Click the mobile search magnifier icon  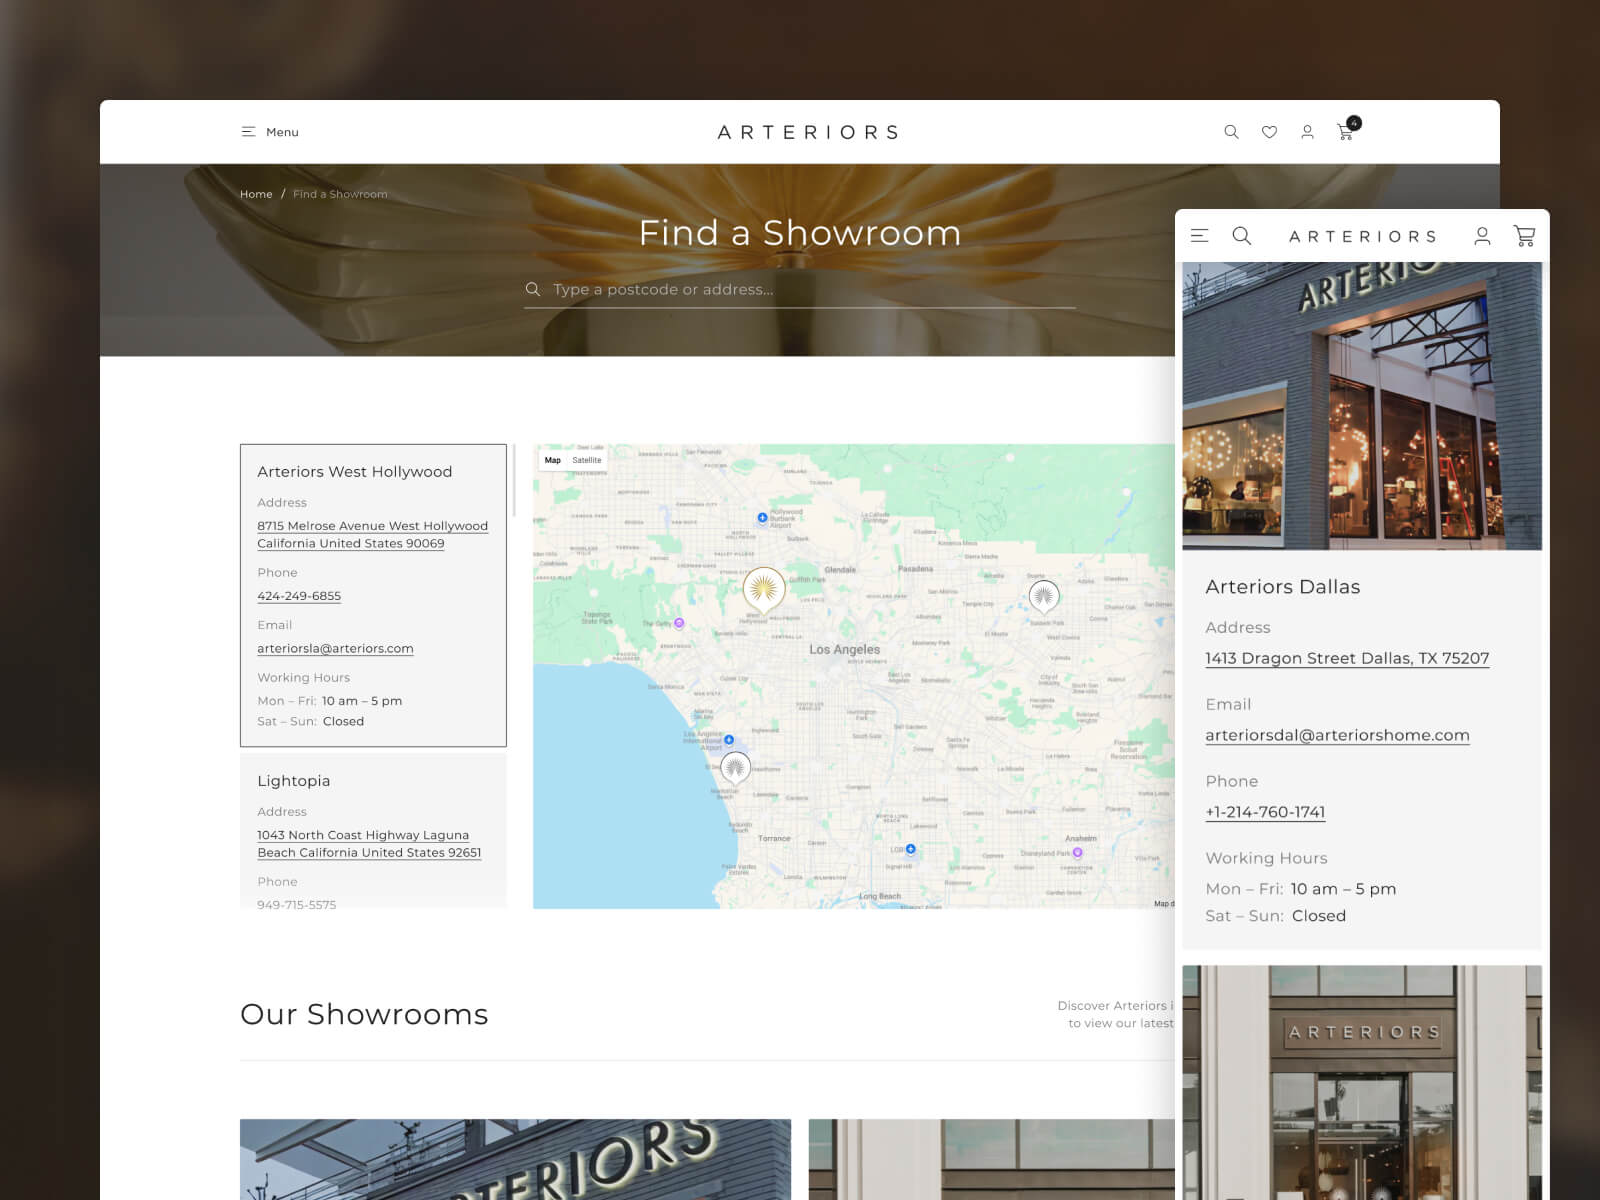(x=1242, y=236)
